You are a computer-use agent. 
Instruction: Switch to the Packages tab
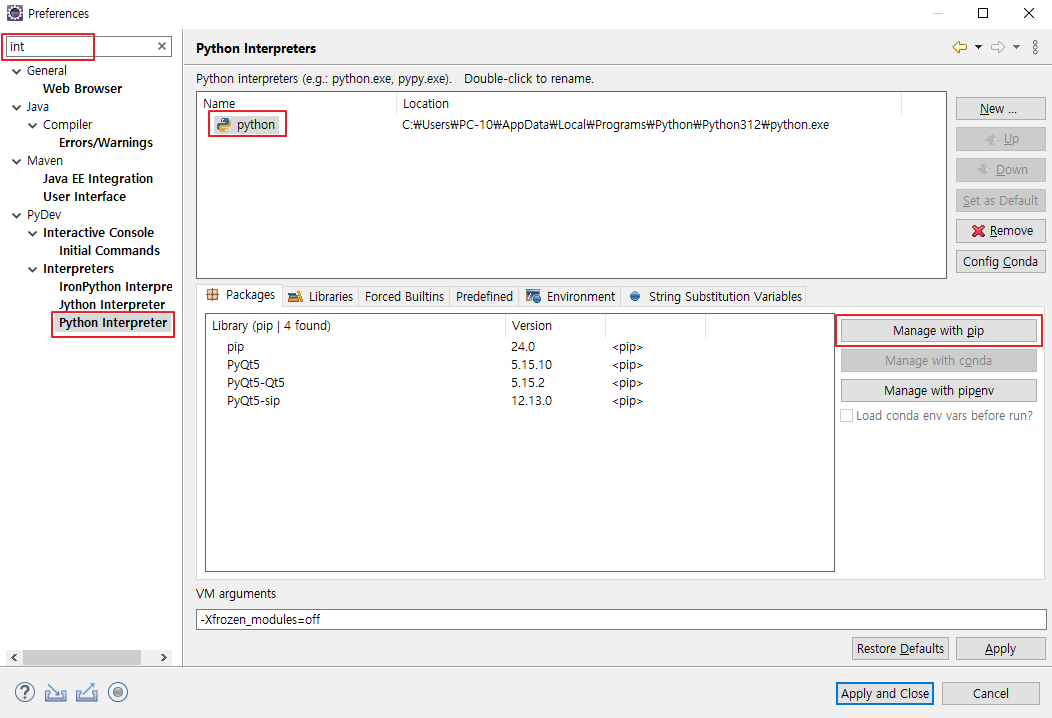pos(240,295)
